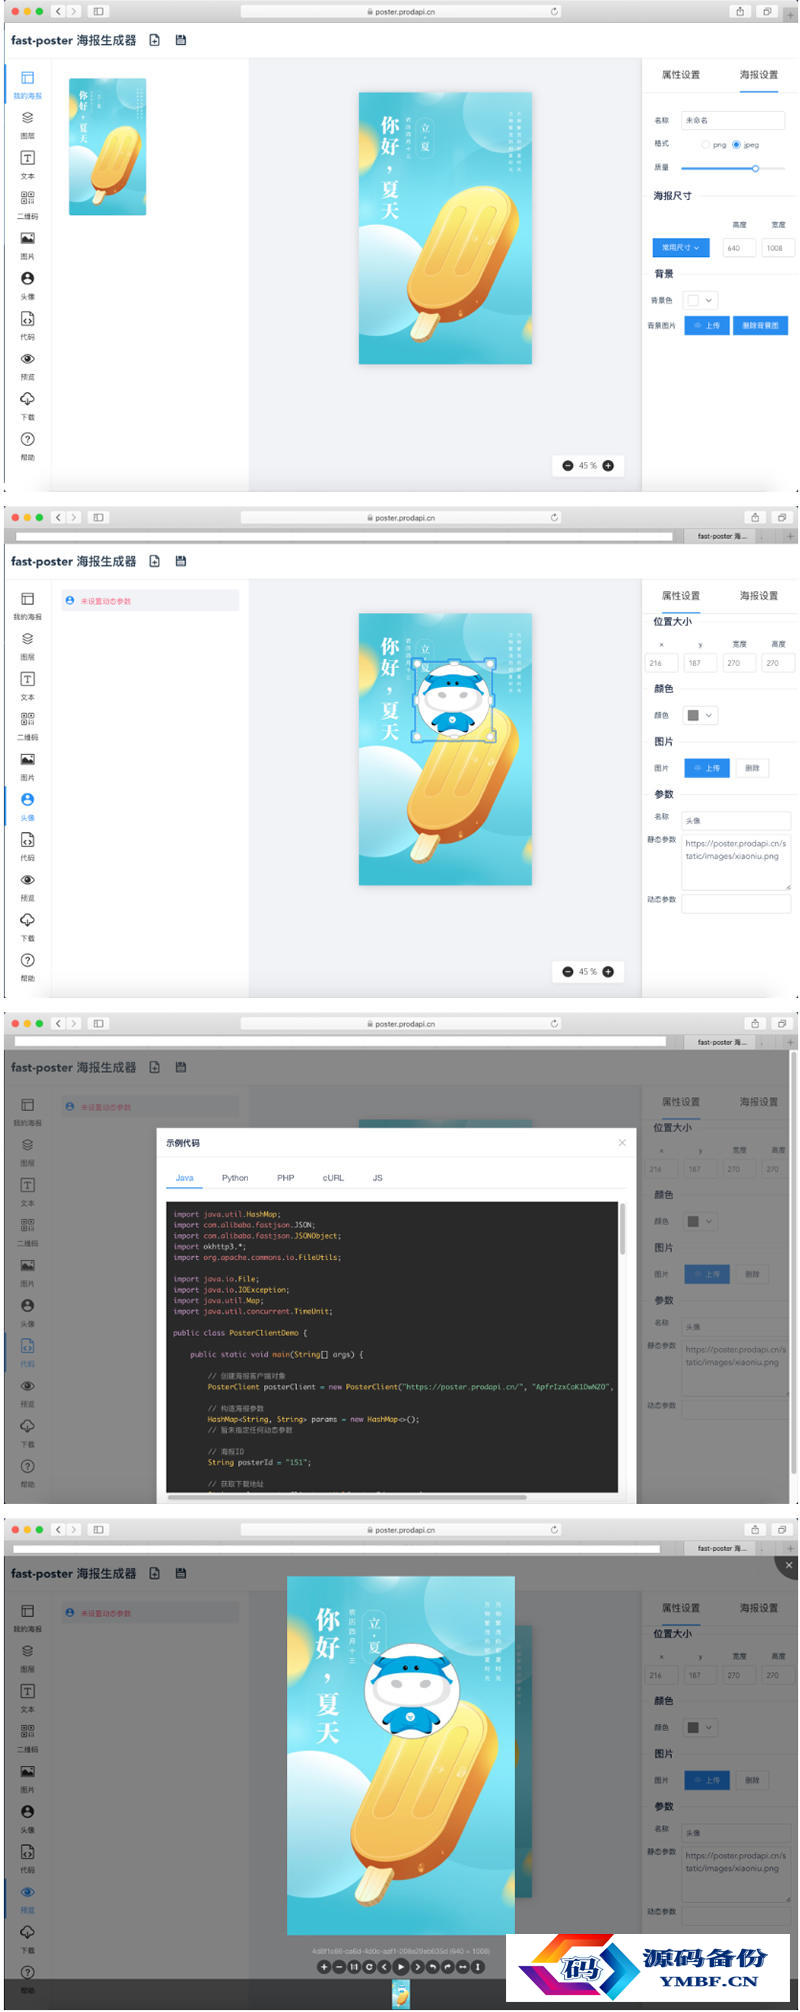Screen dimensions: 800x2012
Task: Open 常用尺寸 dropdown in top window
Action: point(681,248)
